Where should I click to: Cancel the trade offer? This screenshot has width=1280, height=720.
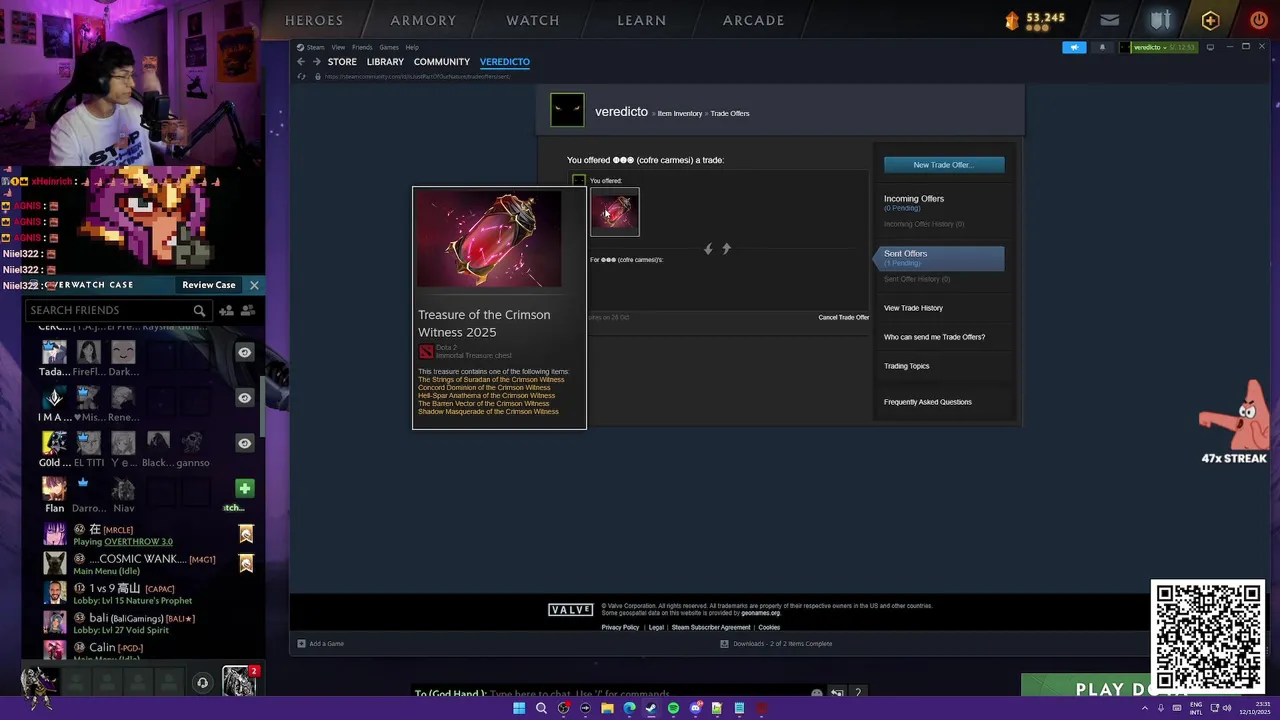tap(844, 318)
